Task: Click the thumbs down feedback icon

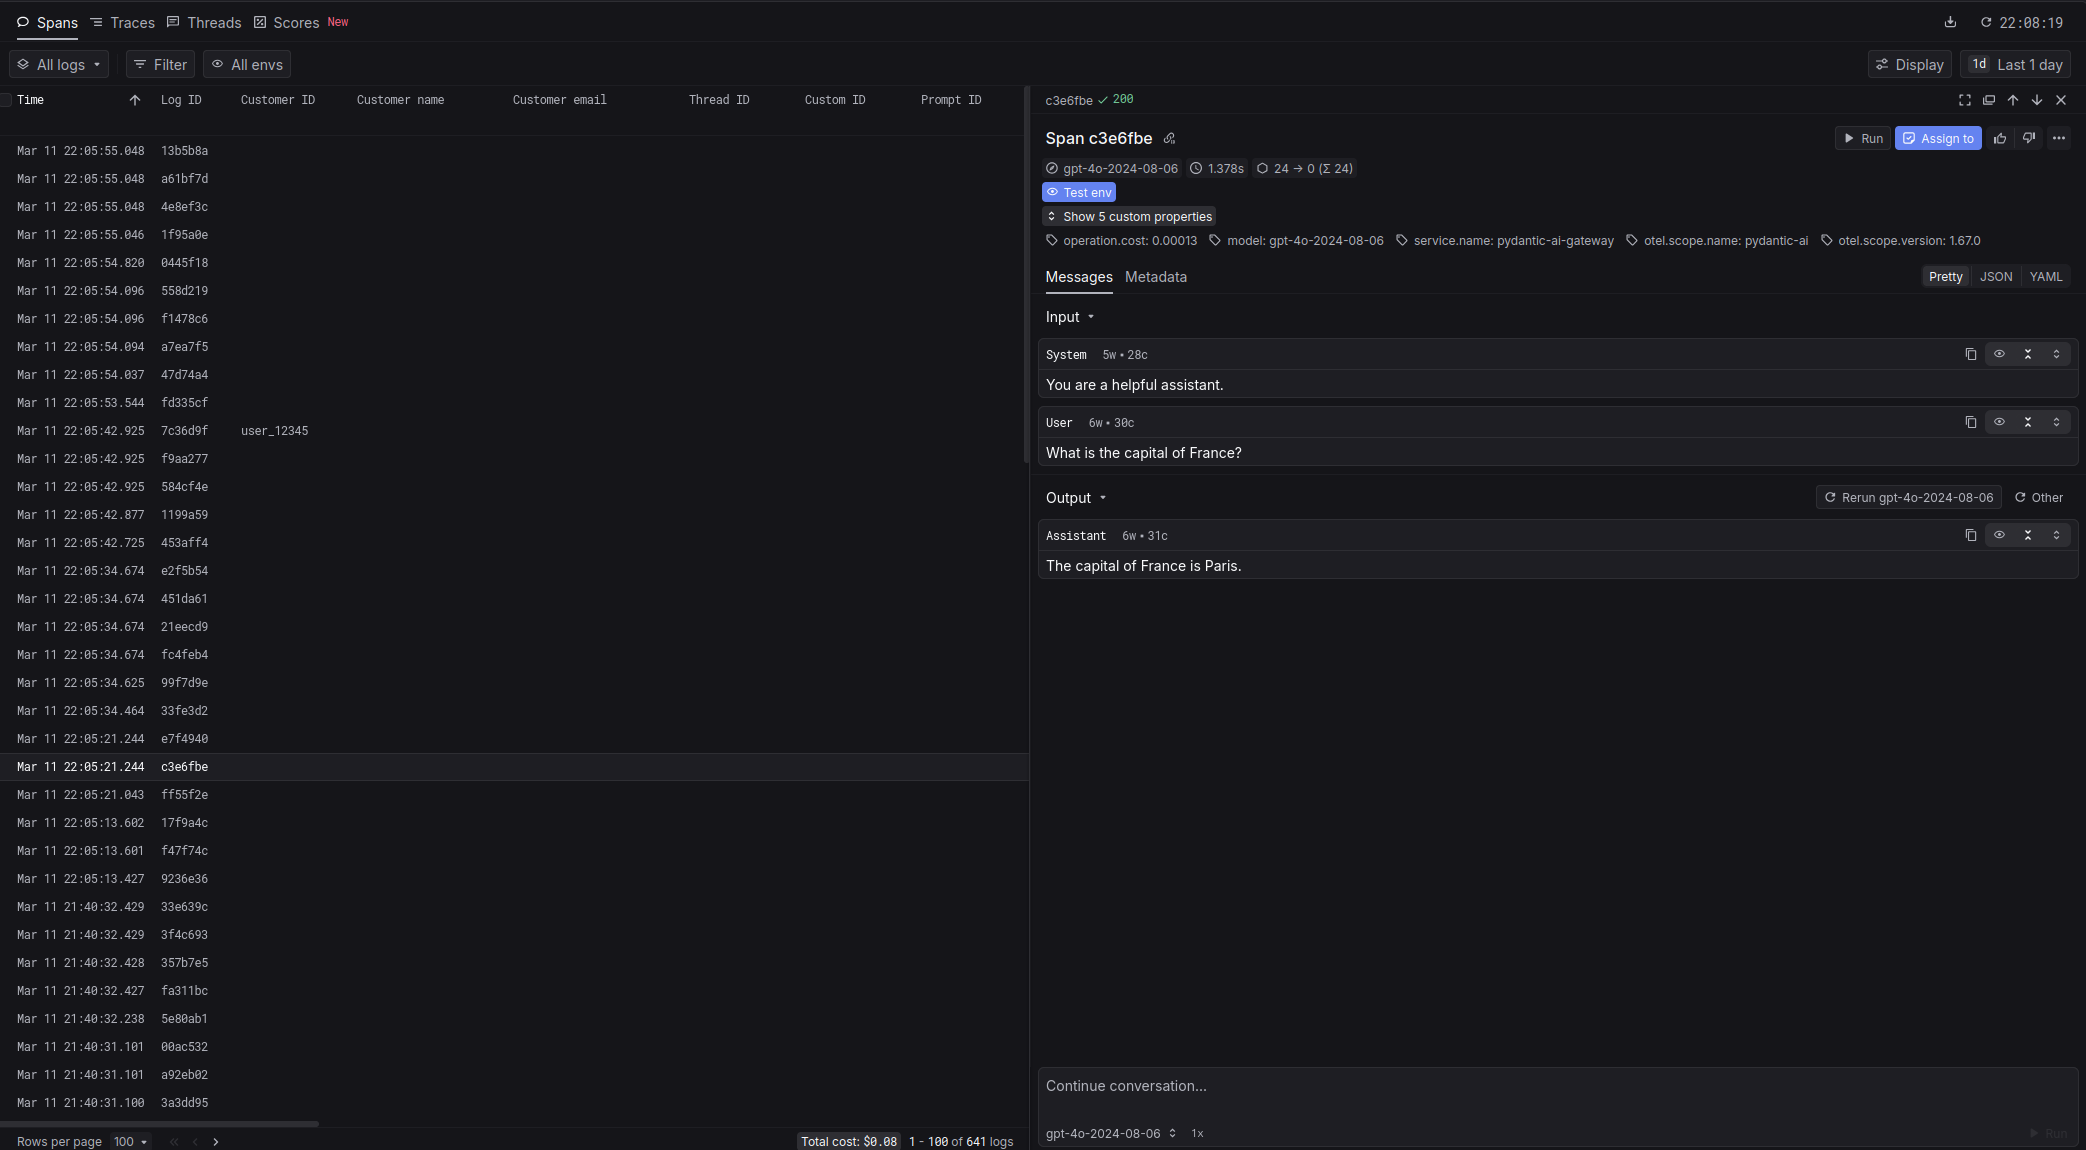Action: click(x=2028, y=139)
